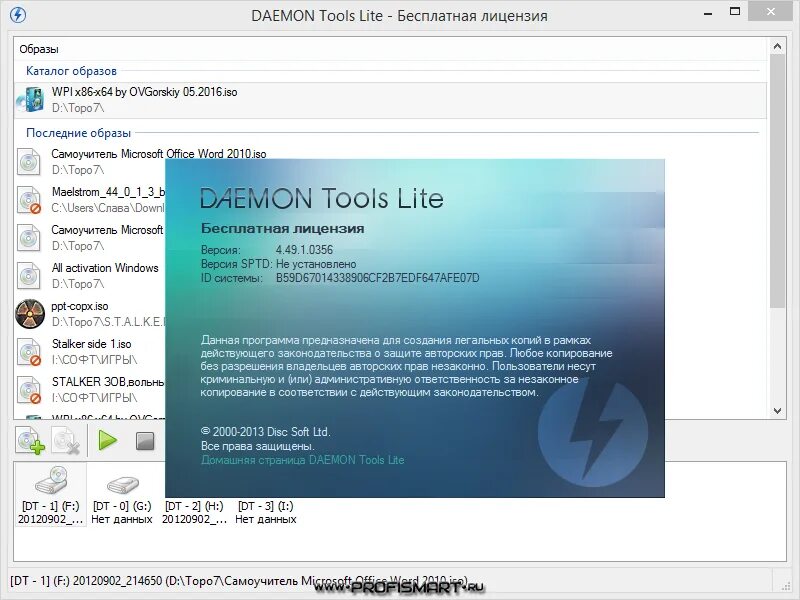Click the version number 4.49.1.0356

pyautogui.click(x=304, y=250)
